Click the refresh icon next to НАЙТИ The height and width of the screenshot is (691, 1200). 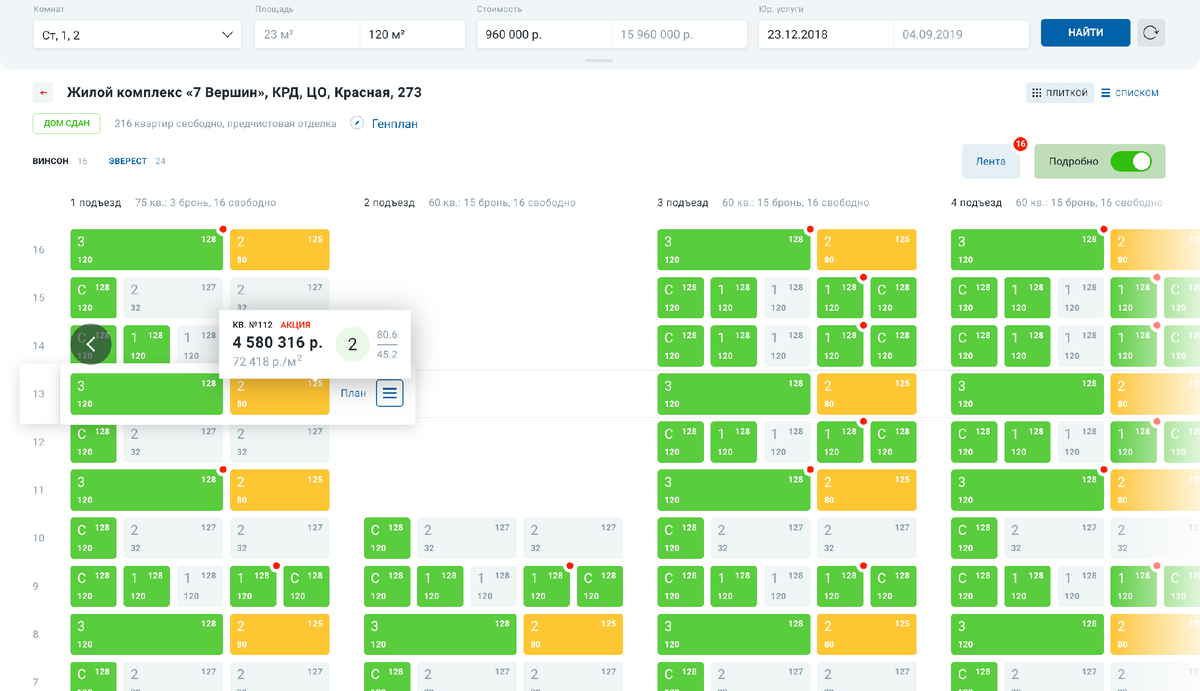coord(1152,33)
